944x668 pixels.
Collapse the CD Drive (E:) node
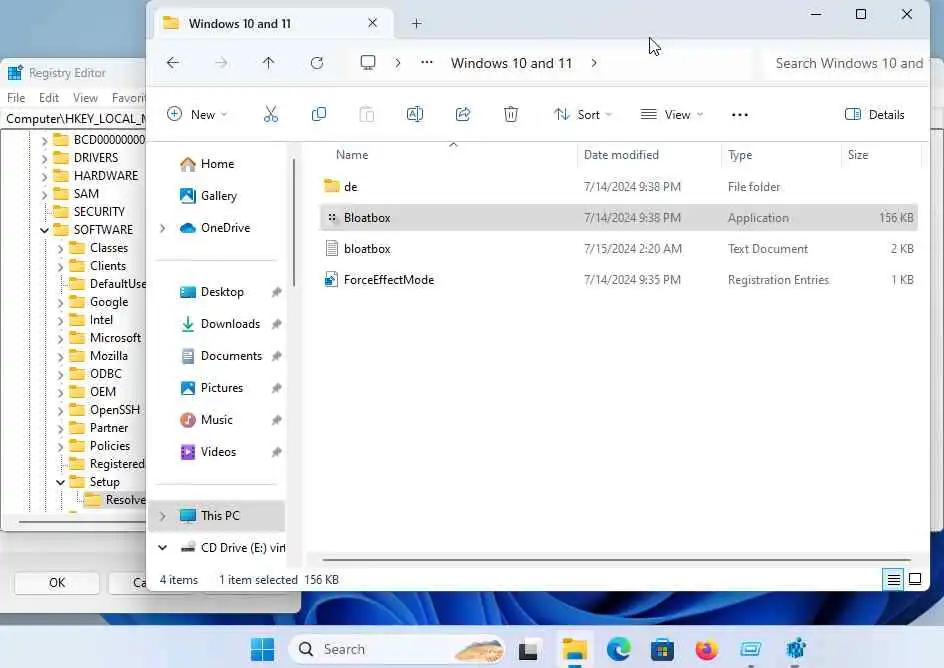coord(163,548)
